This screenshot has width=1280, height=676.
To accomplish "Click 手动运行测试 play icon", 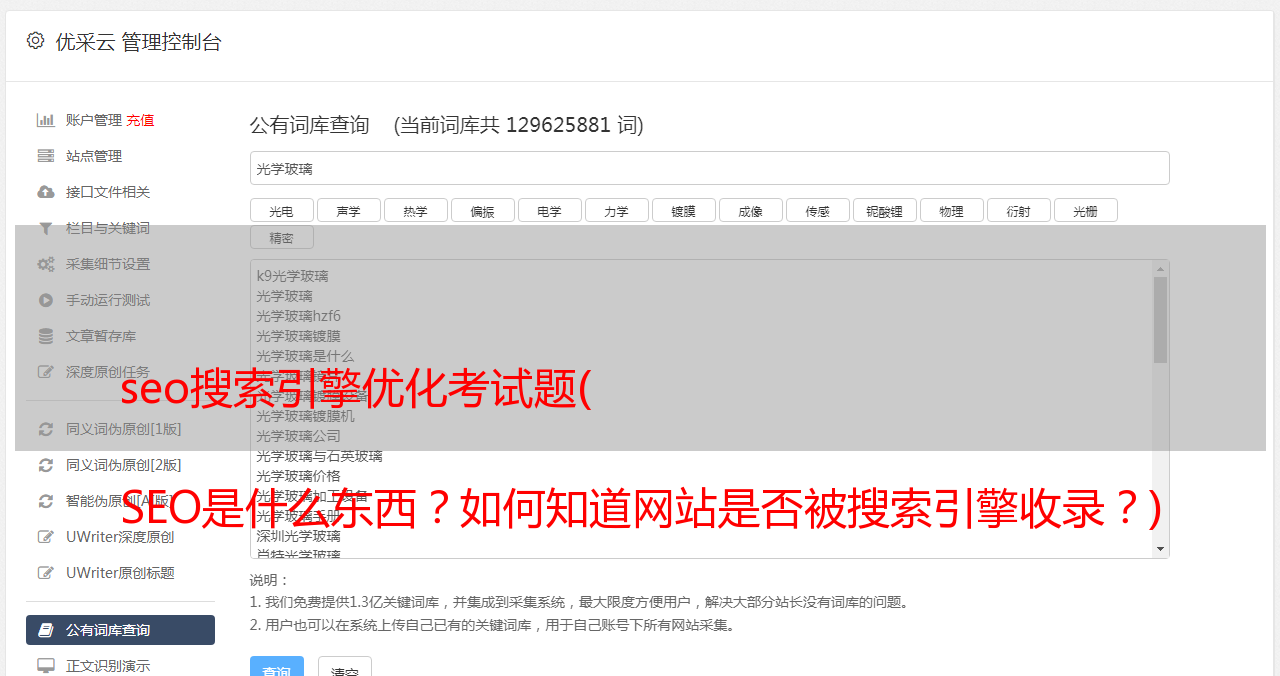I will click(x=46, y=300).
